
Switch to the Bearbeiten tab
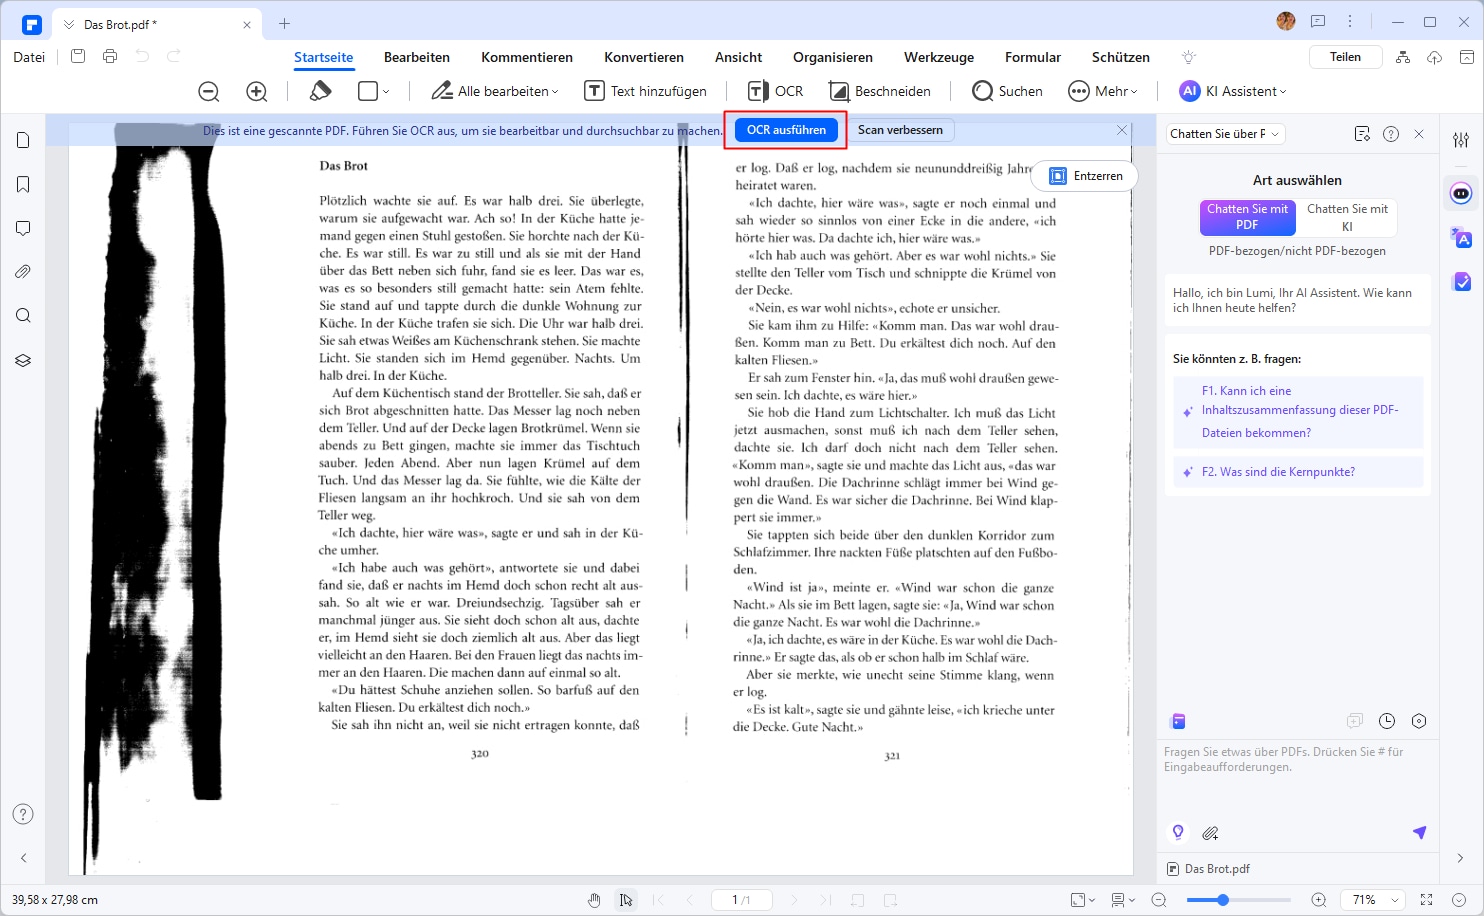[x=417, y=57]
